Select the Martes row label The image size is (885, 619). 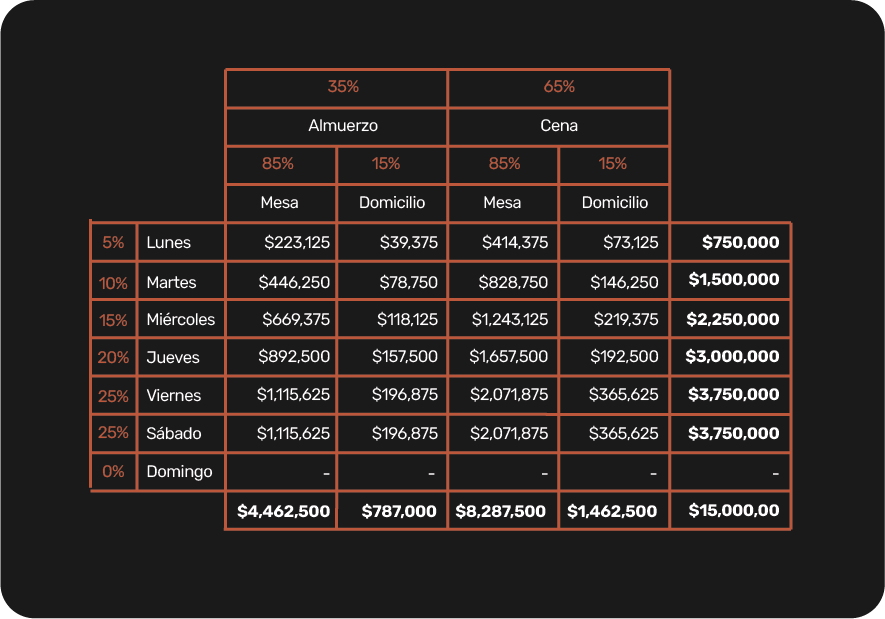(x=171, y=282)
